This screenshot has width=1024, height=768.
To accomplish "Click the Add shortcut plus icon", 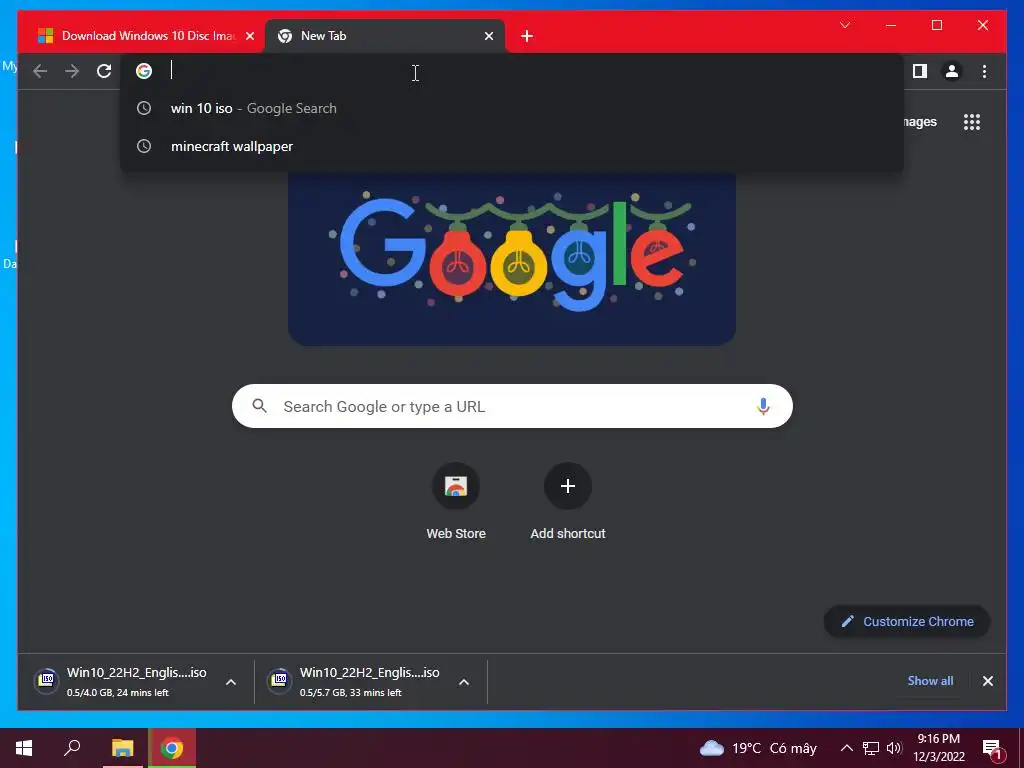I will point(568,486).
